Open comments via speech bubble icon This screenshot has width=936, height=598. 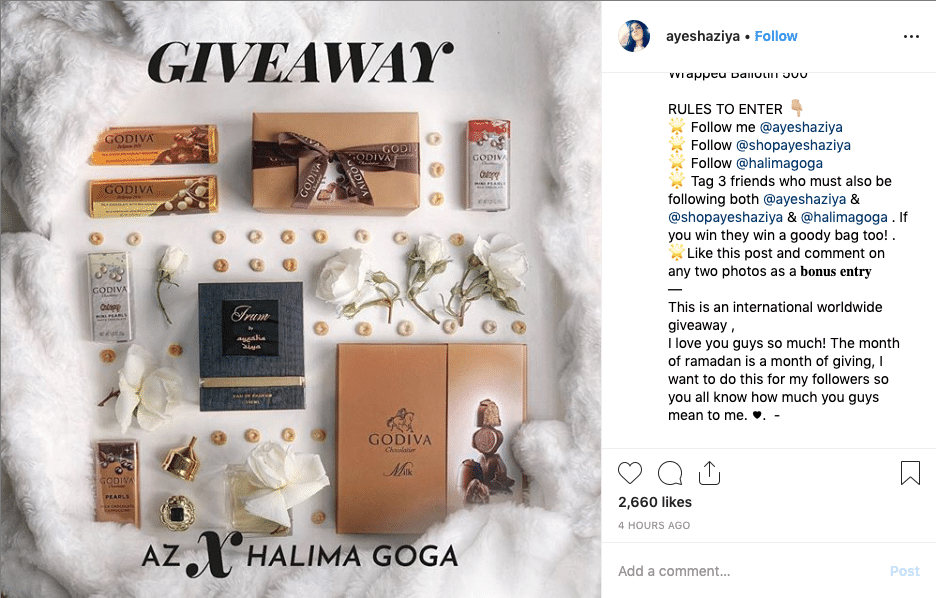click(x=670, y=473)
